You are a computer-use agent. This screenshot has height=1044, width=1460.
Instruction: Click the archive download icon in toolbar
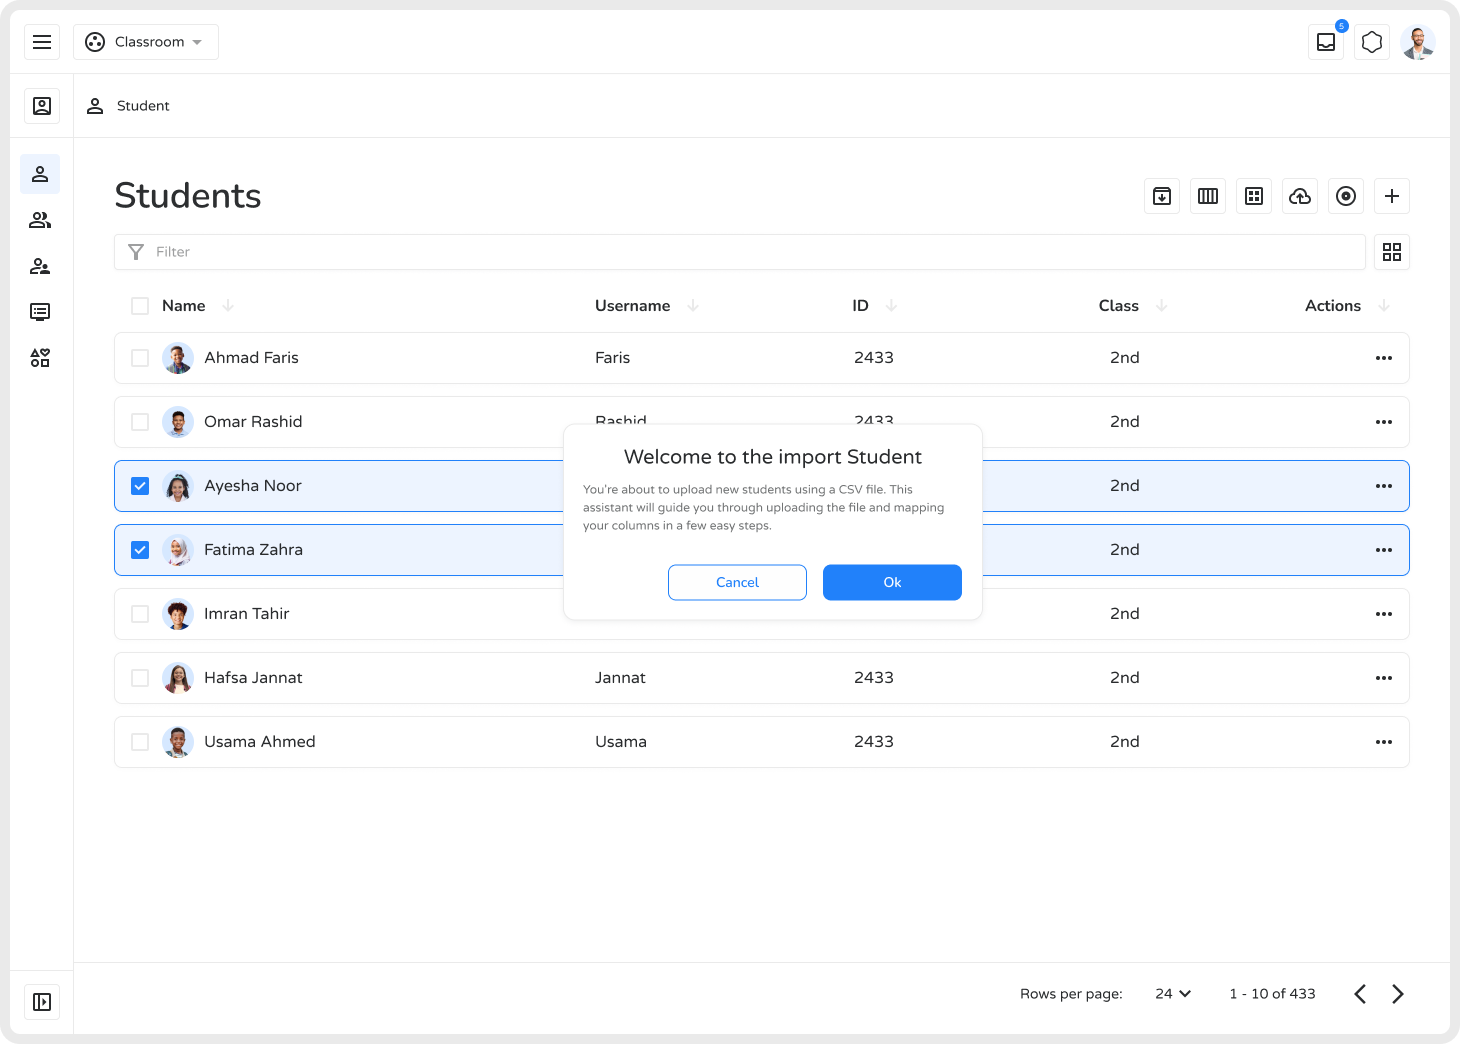1161,196
